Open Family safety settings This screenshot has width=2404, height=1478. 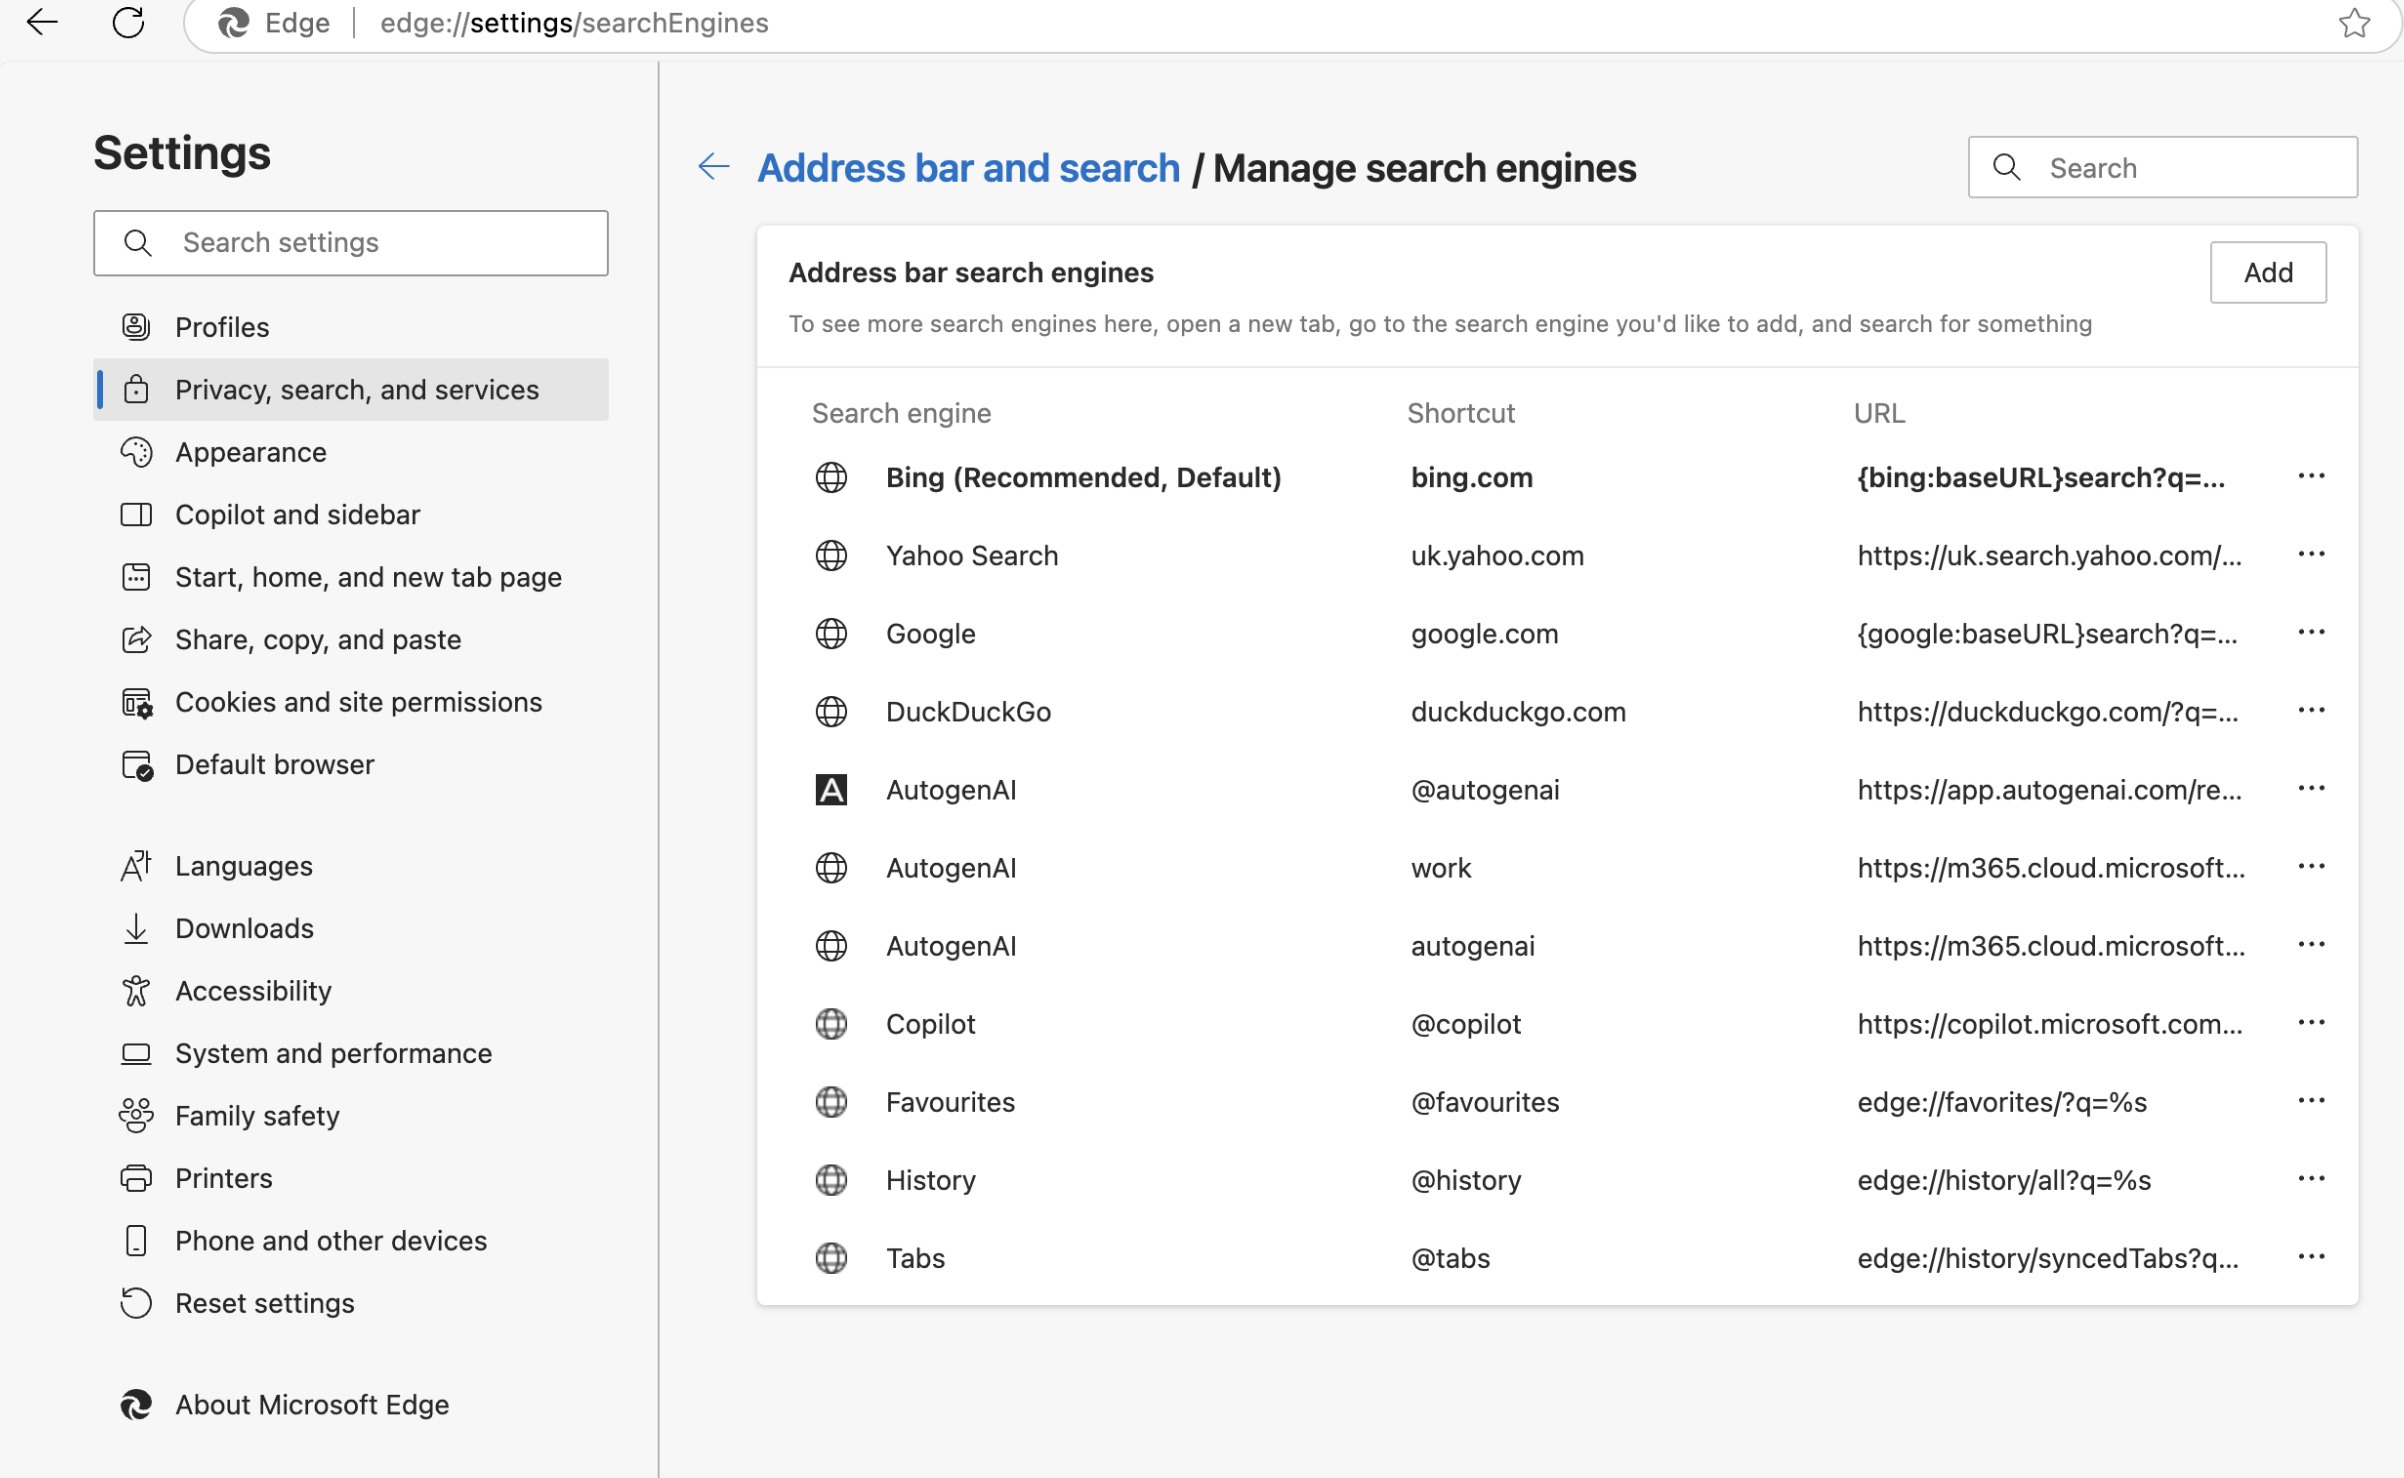pyautogui.click(x=351, y=1116)
